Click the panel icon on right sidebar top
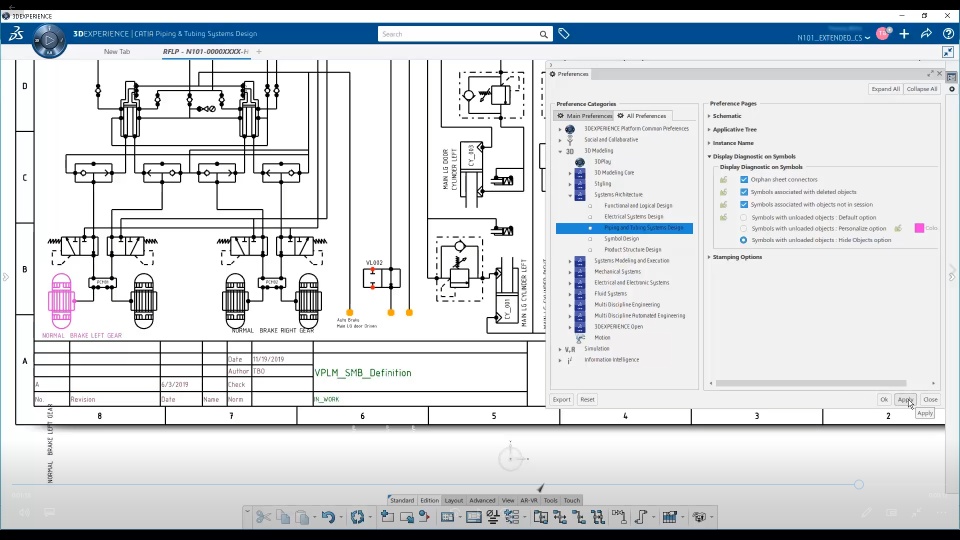The width and height of the screenshot is (960, 540). tap(951, 77)
